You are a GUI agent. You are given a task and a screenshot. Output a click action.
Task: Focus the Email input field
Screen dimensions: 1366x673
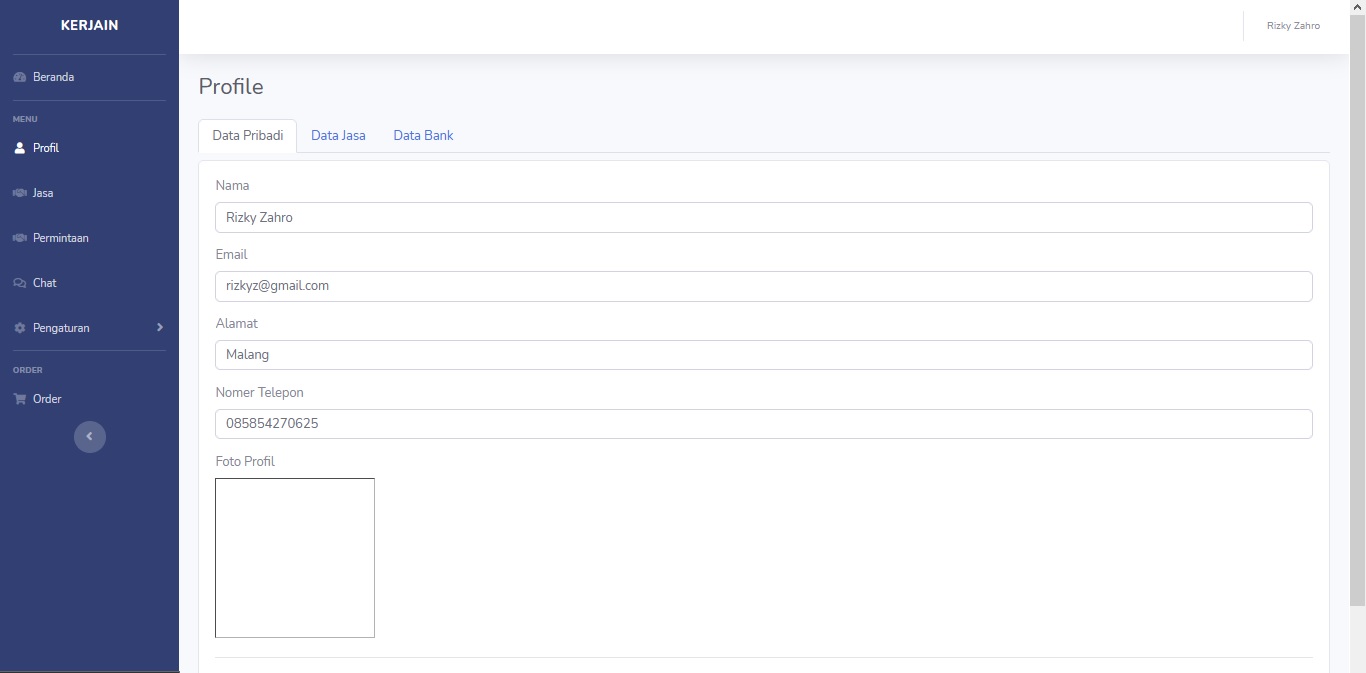coord(764,286)
